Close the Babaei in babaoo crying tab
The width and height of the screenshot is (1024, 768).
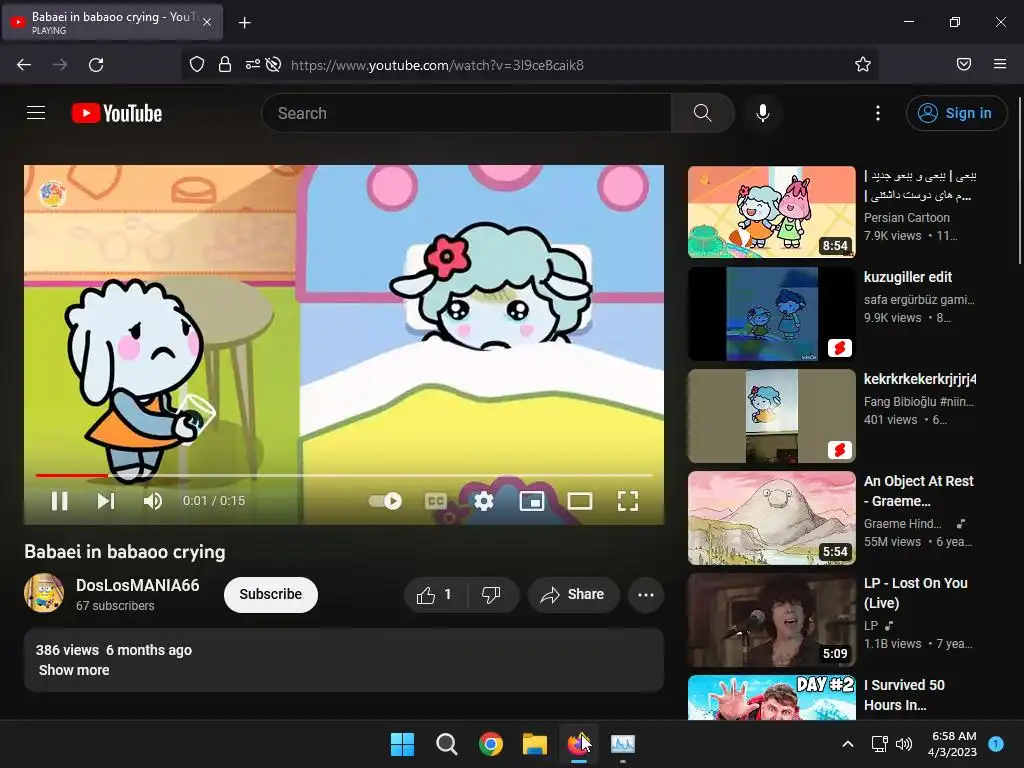[x=207, y=22]
